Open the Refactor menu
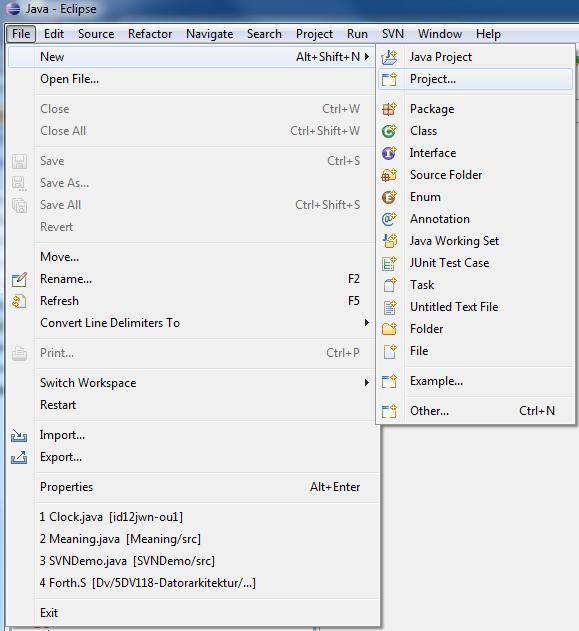This screenshot has width=579, height=631. click(x=150, y=34)
